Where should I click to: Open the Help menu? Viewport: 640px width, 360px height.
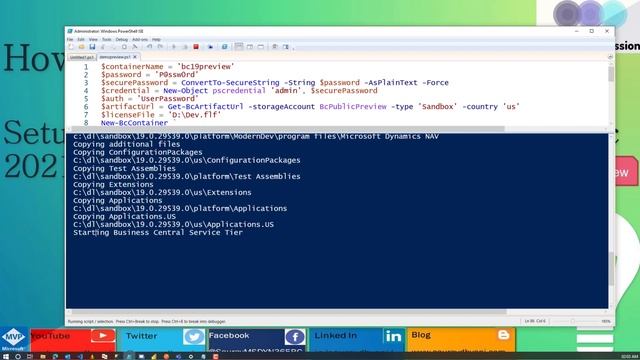coord(156,40)
